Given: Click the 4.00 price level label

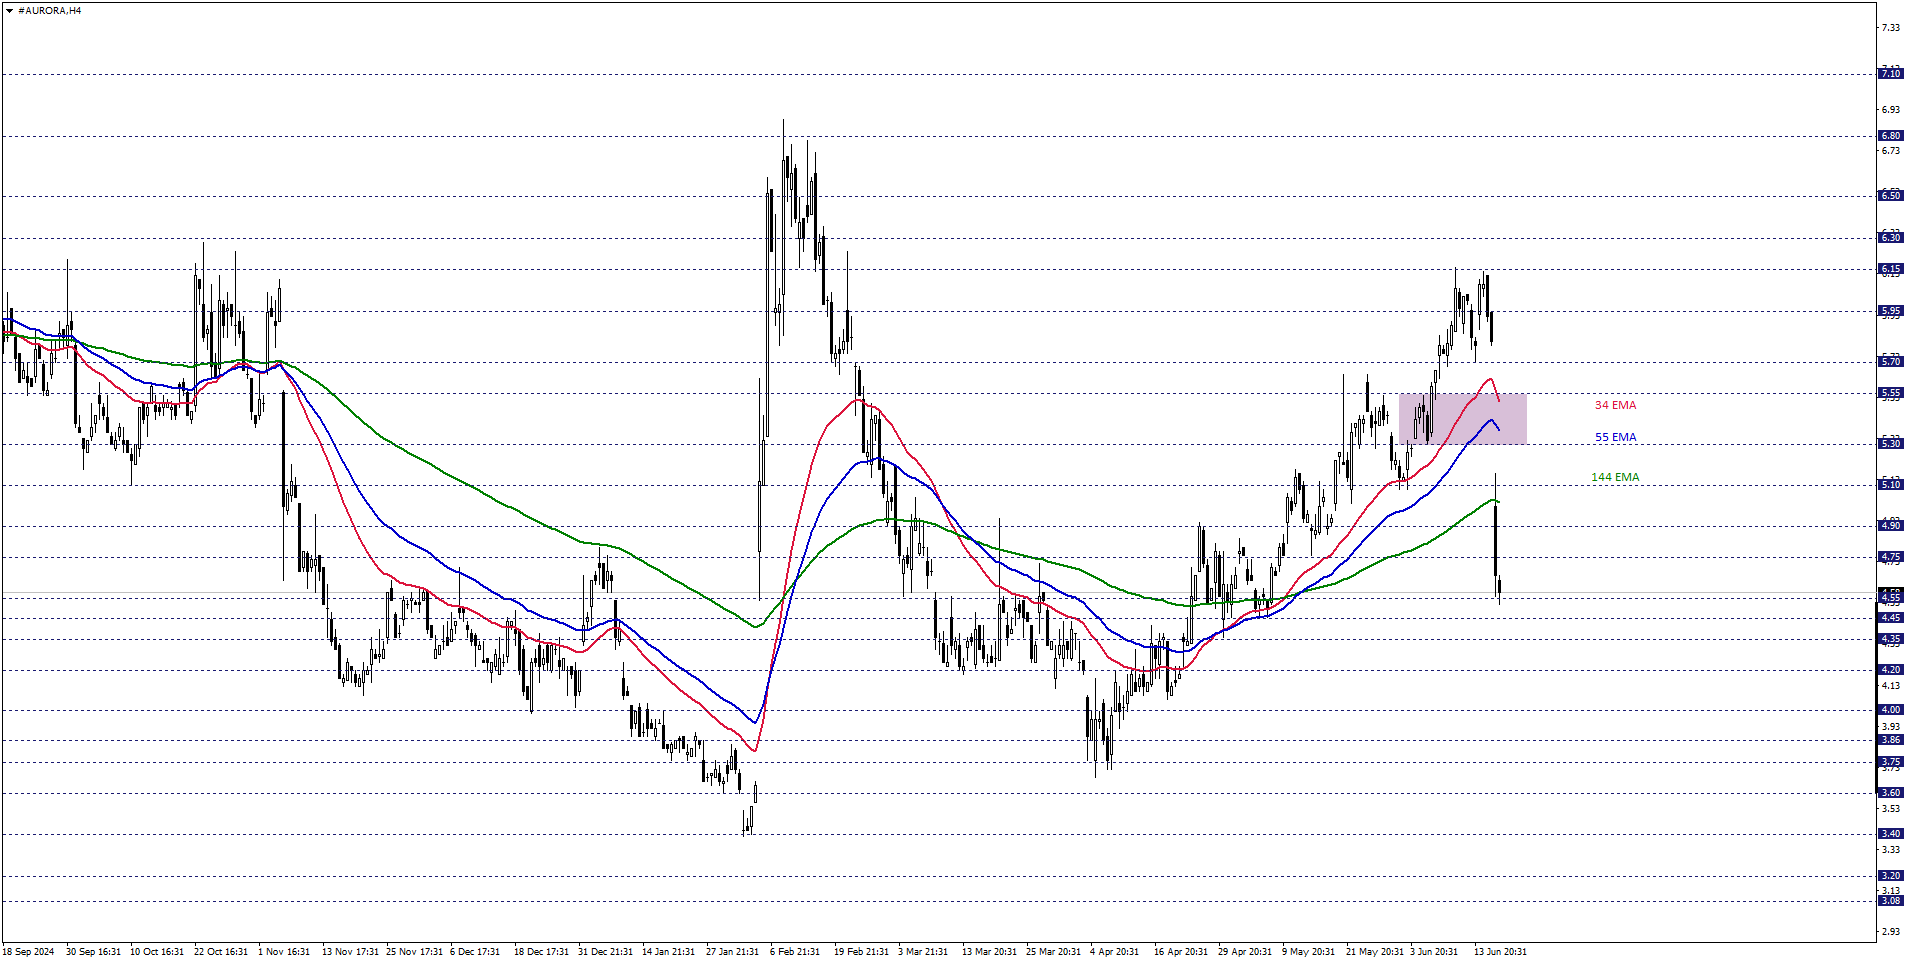Looking at the screenshot, I should pos(1890,710).
